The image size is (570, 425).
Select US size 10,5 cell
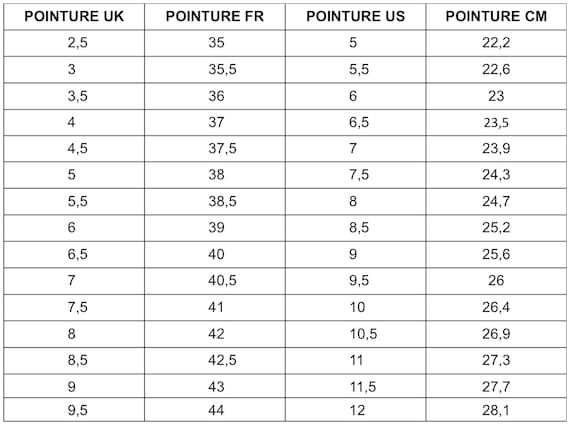[356, 334]
